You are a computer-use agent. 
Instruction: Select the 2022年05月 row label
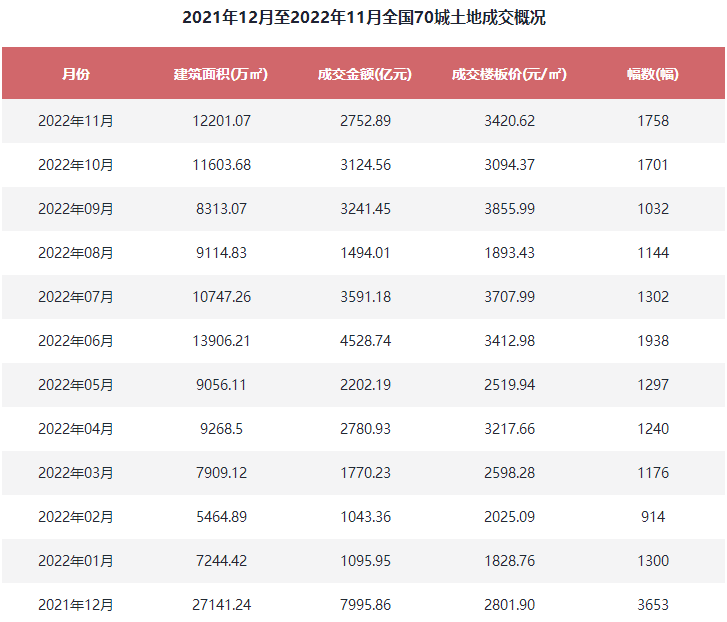pos(76,385)
